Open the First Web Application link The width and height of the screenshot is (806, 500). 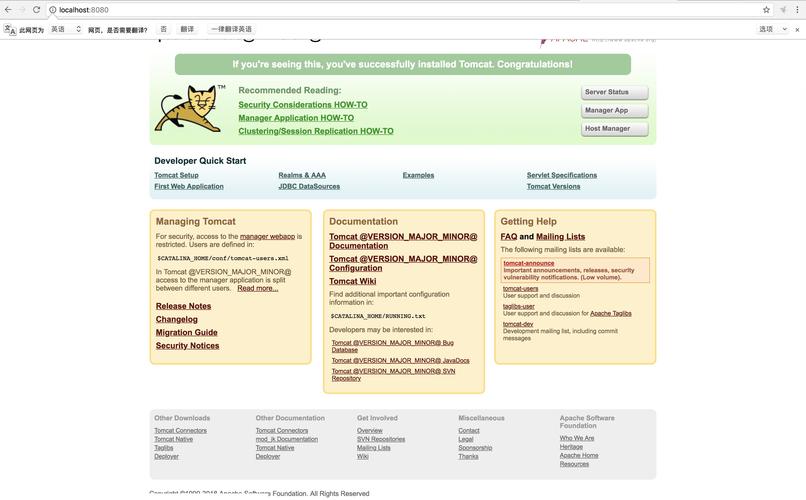click(x=189, y=187)
